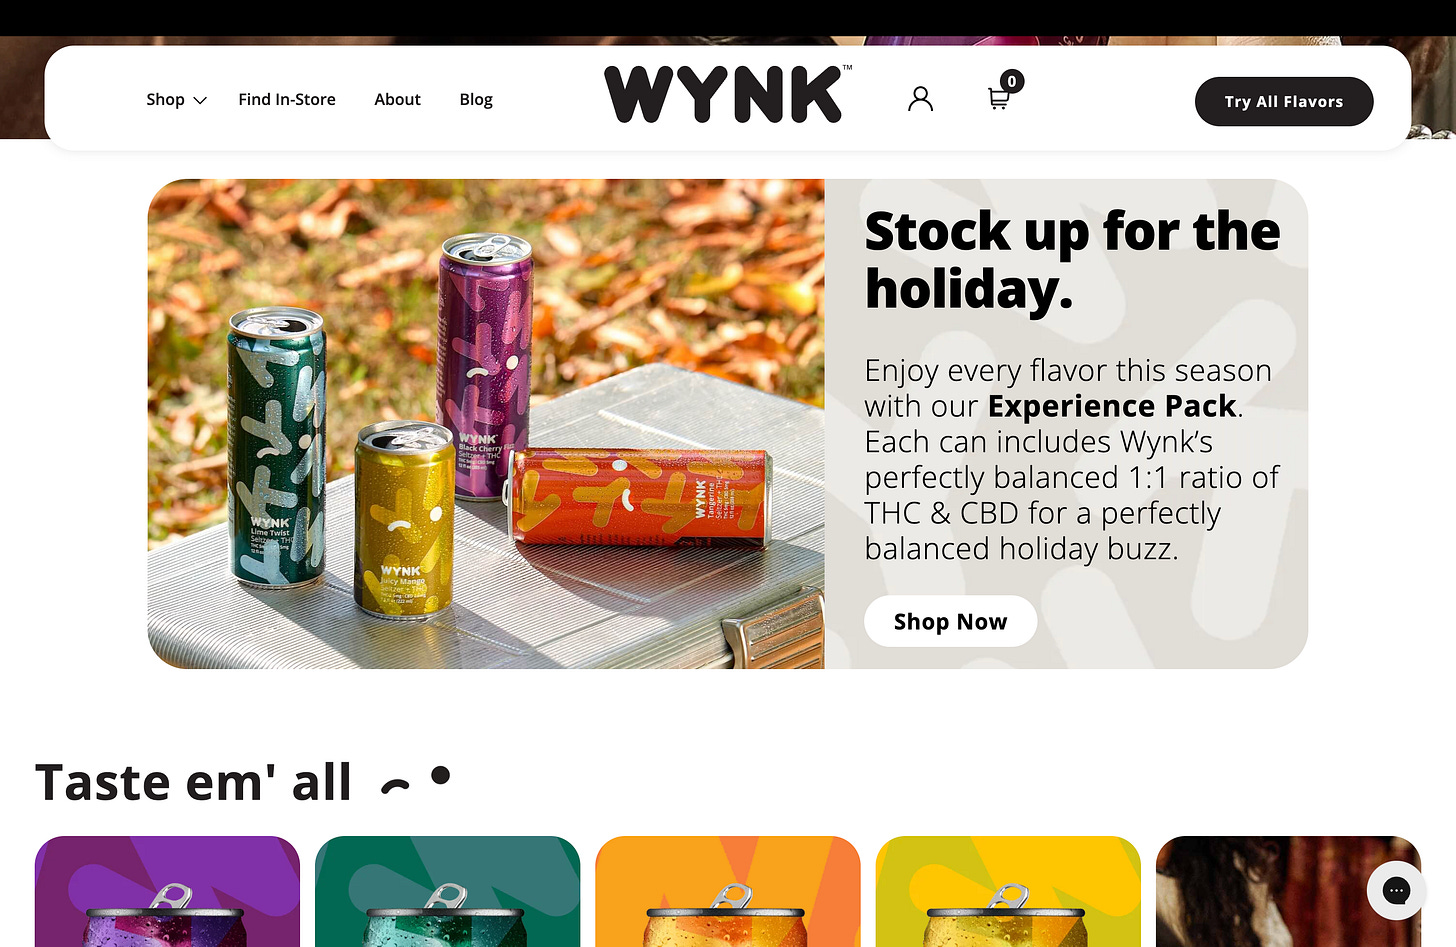Open the lifestyle photo card
The image size is (1456, 947).
point(1288,891)
